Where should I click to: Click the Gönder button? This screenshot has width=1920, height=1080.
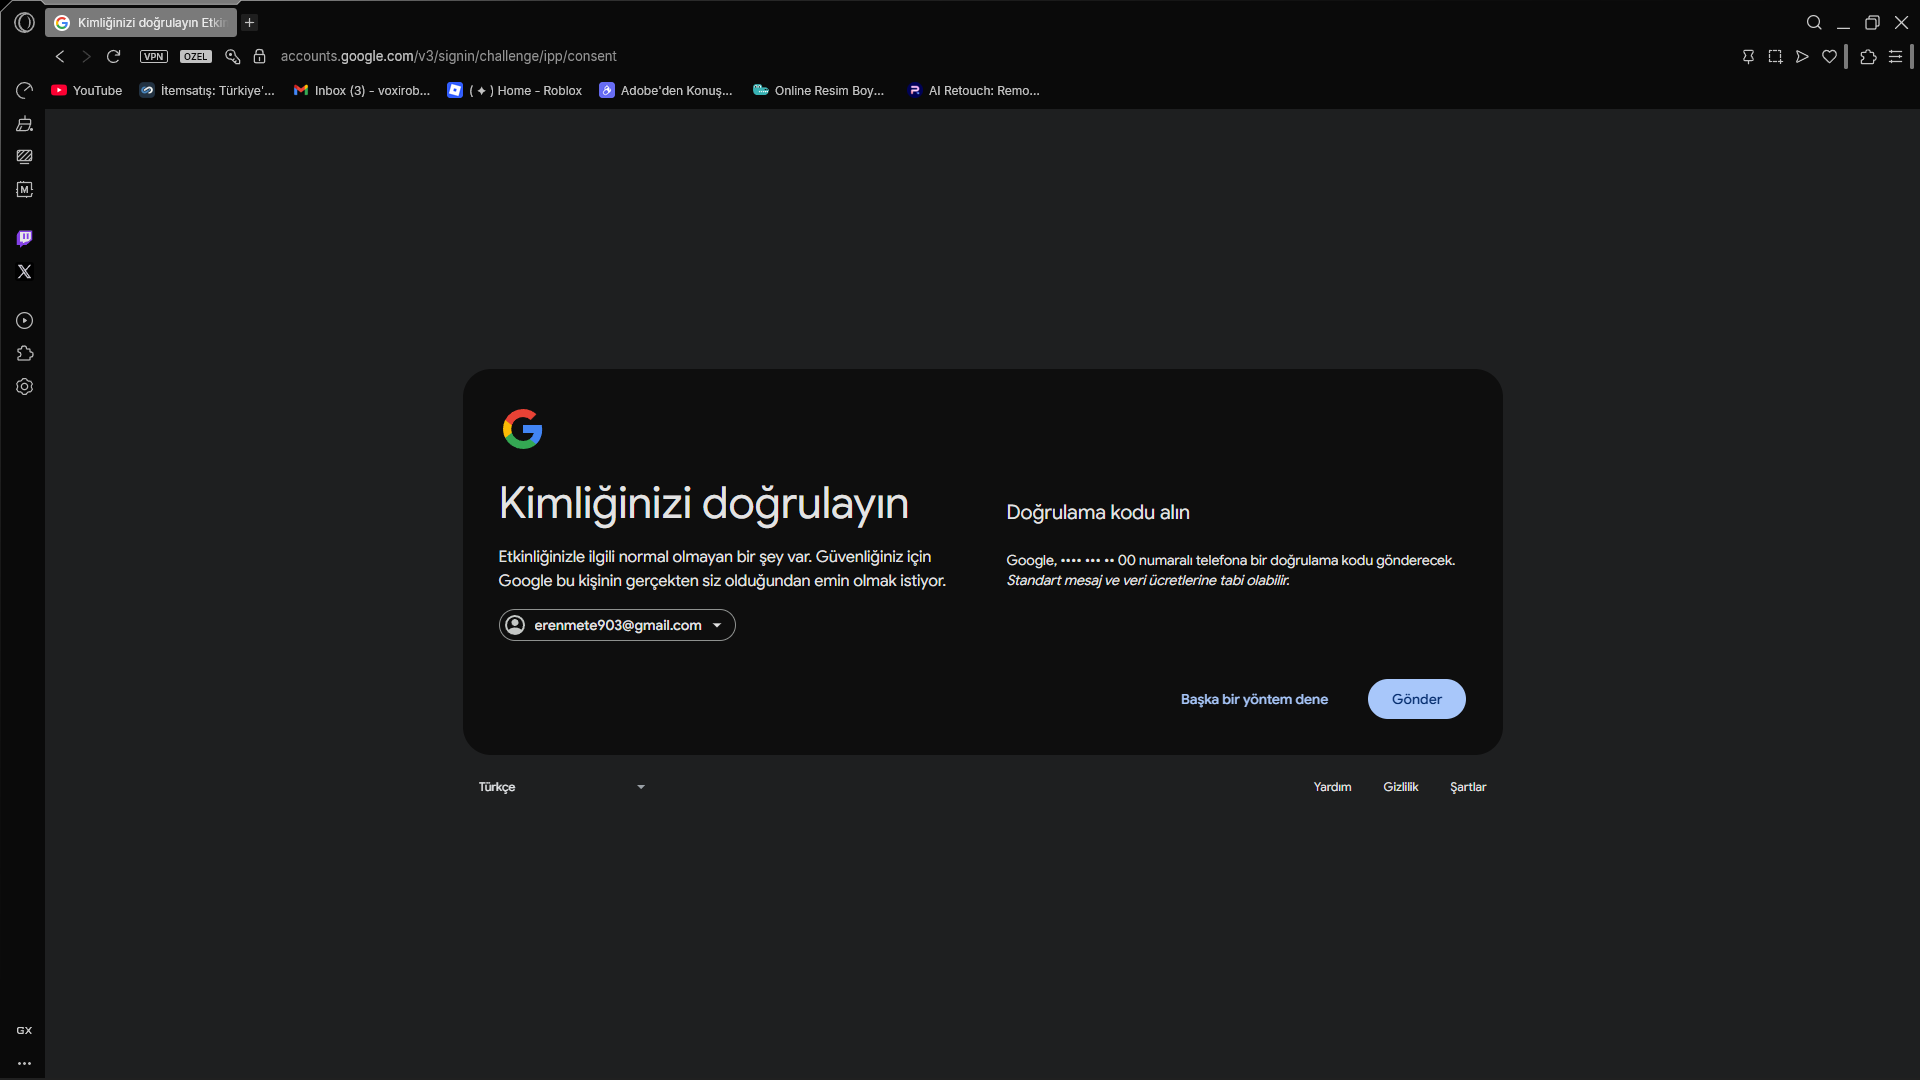click(1417, 699)
